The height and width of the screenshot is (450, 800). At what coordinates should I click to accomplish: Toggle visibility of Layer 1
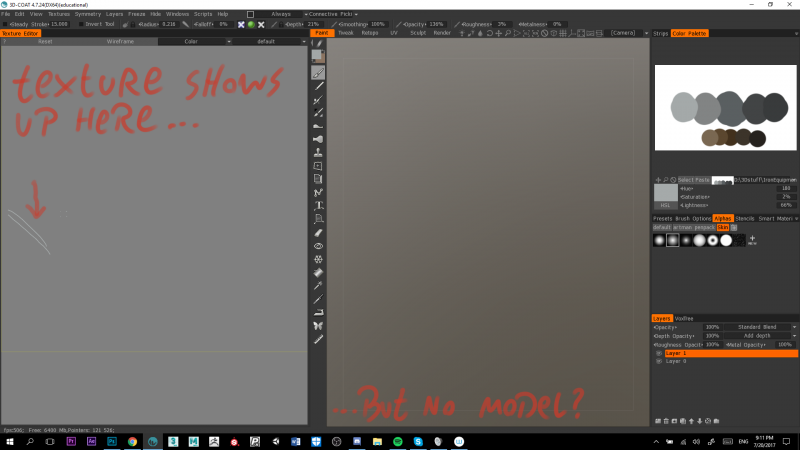[658, 353]
